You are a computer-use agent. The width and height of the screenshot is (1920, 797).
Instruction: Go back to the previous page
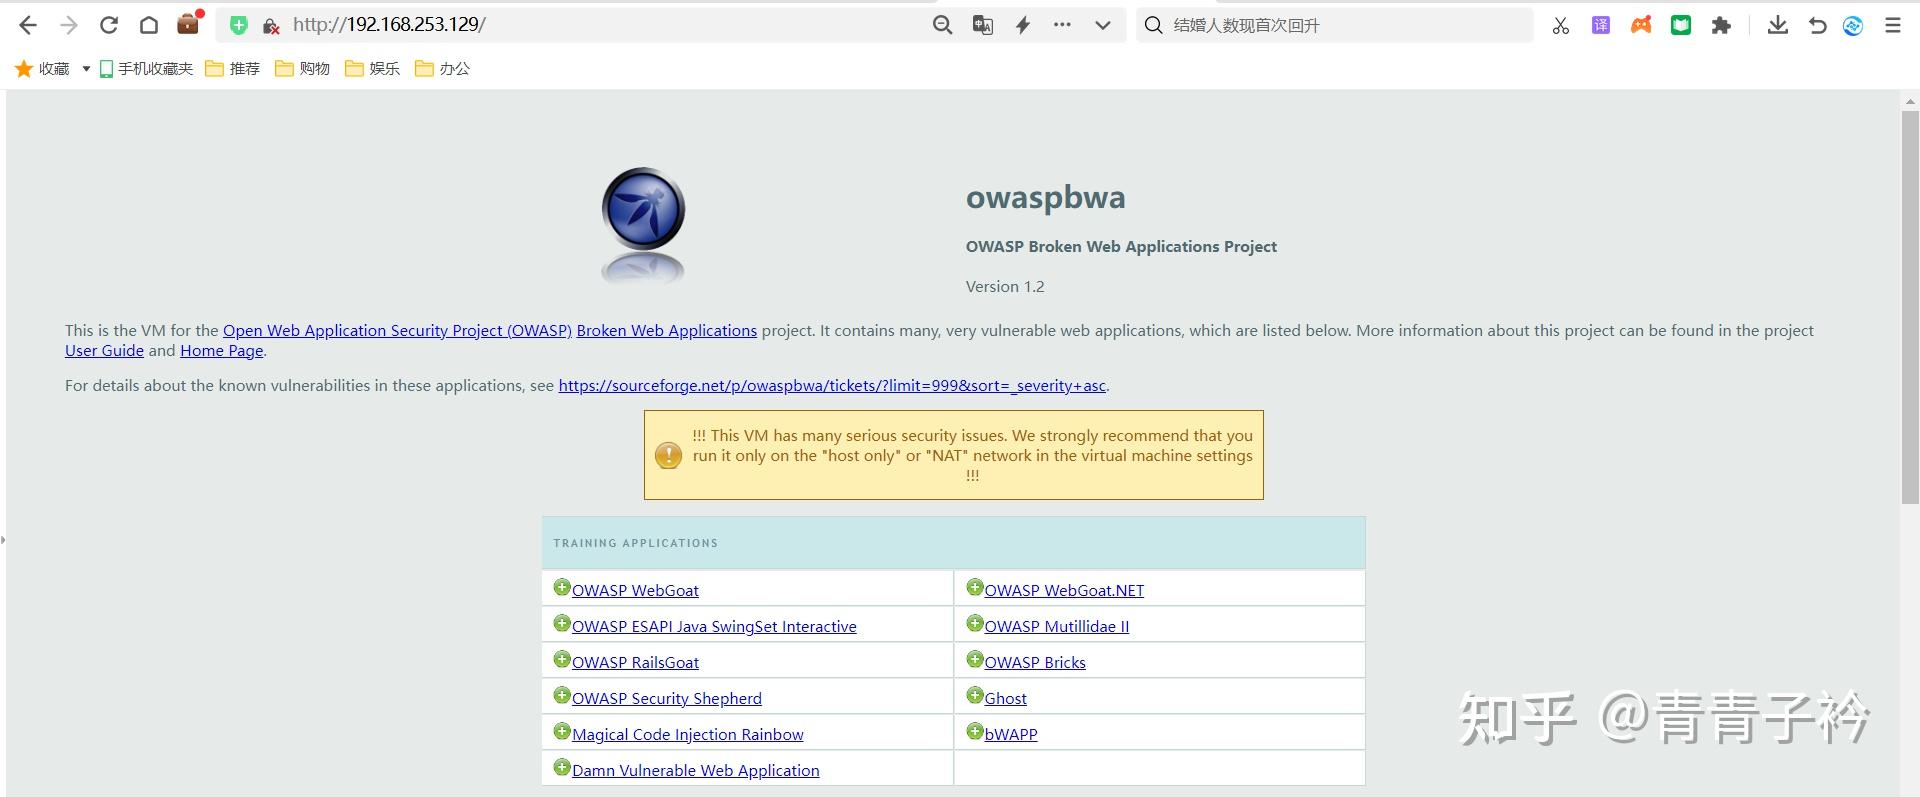(28, 25)
